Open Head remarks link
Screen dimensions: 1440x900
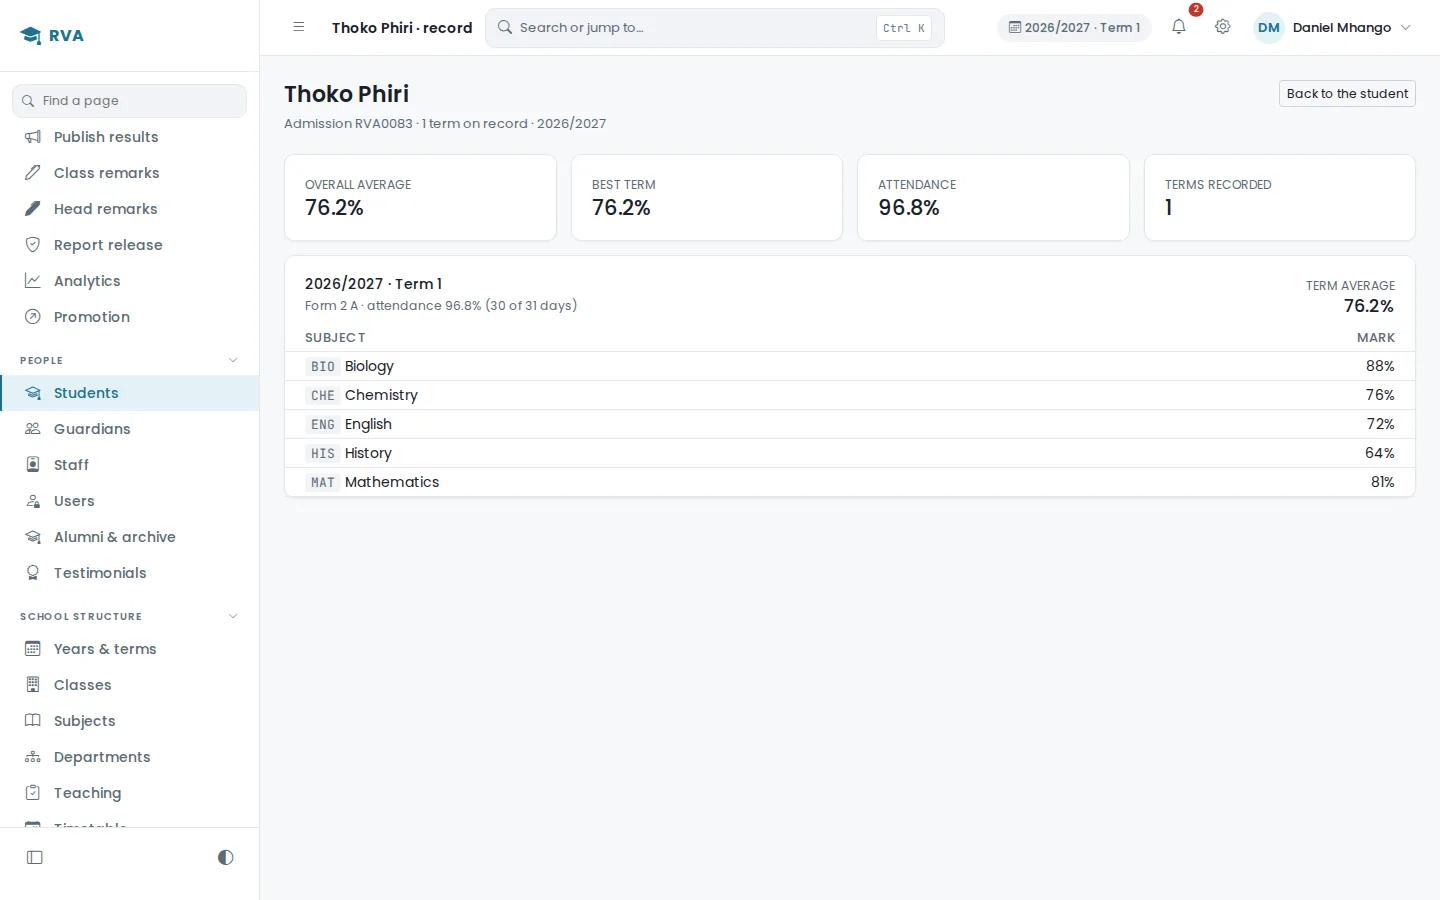coord(130,209)
